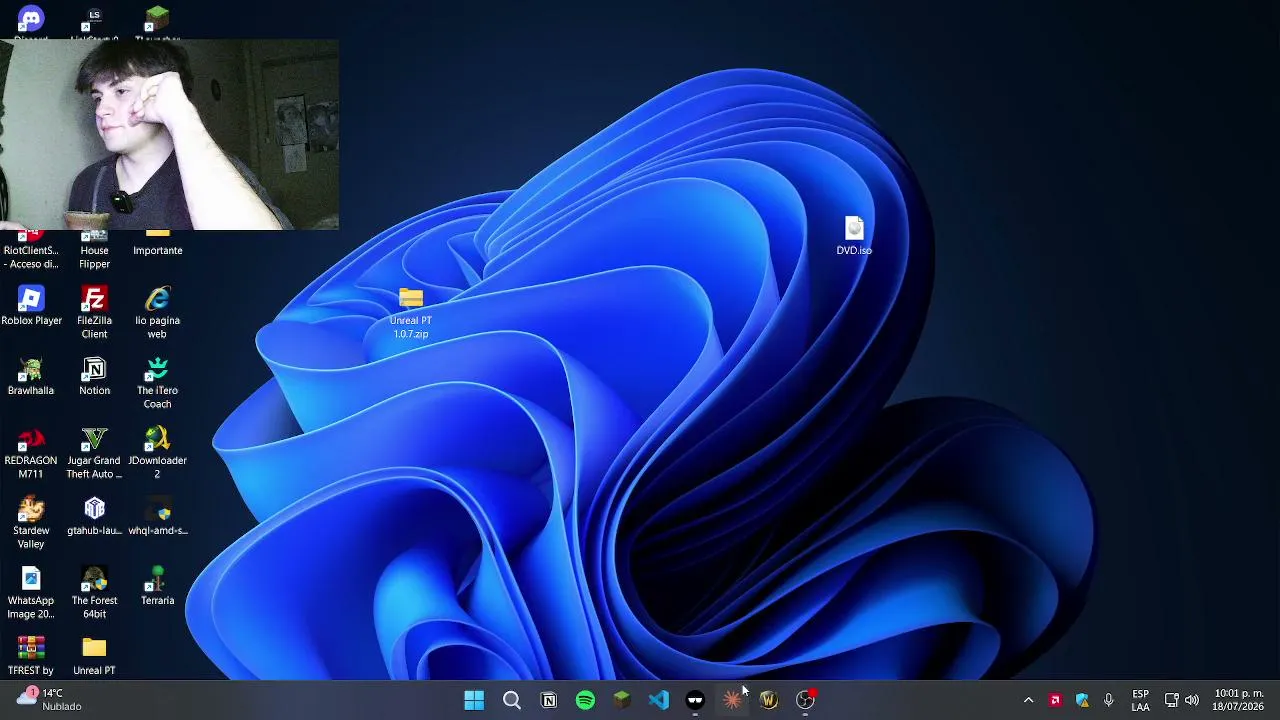Open Notion from the taskbar

click(548, 700)
